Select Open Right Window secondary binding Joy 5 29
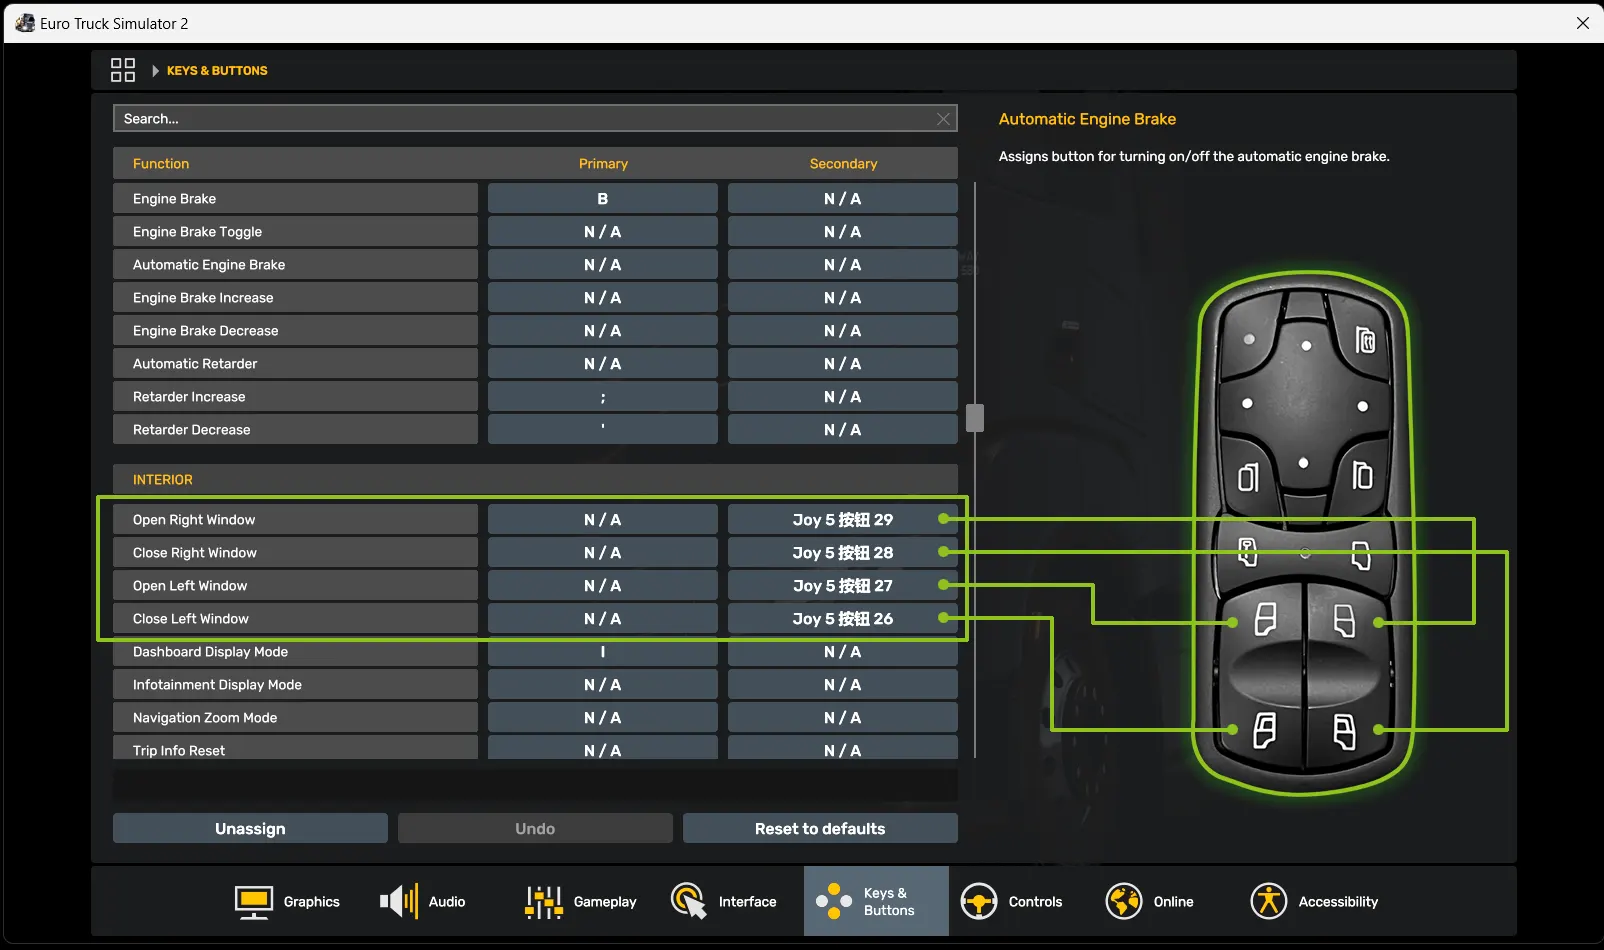The height and width of the screenshot is (950, 1604). (x=843, y=519)
